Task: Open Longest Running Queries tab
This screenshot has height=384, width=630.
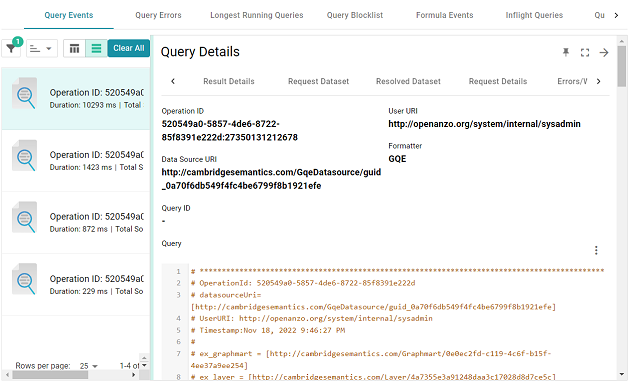Action: [257, 15]
